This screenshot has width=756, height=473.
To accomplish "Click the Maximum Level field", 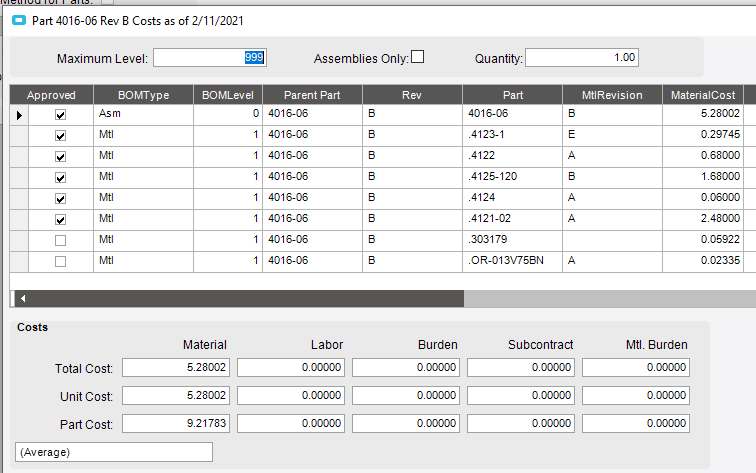I will pos(210,58).
